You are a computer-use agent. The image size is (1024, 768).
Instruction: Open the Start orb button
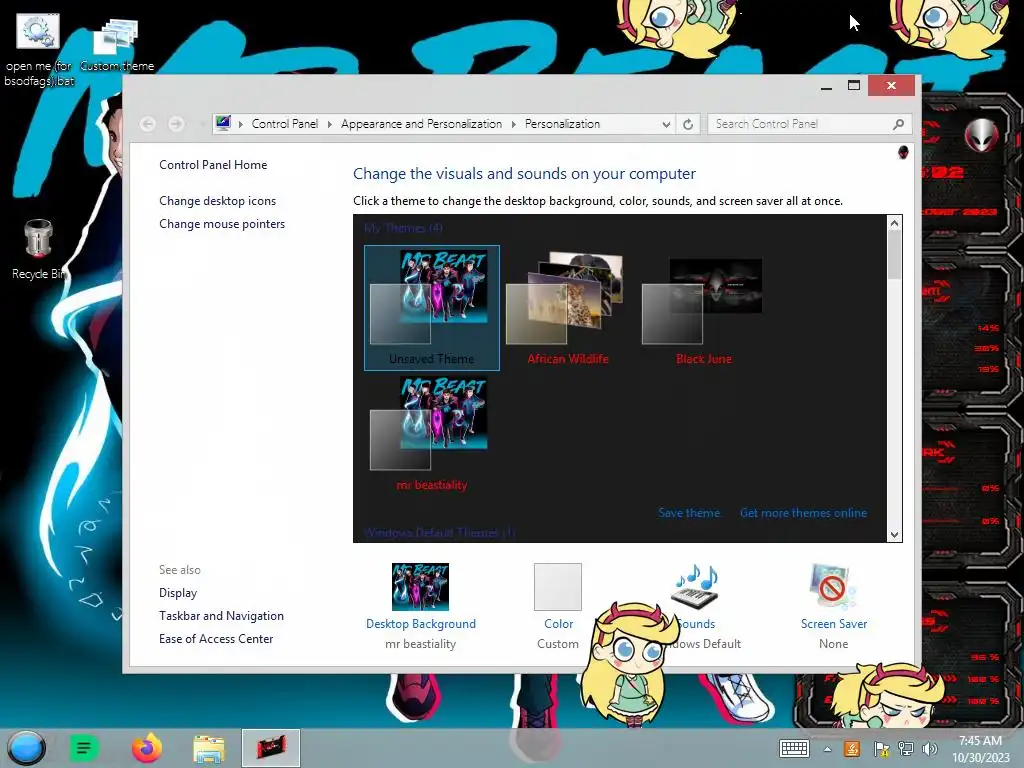pyautogui.click(x=27, y=748)
